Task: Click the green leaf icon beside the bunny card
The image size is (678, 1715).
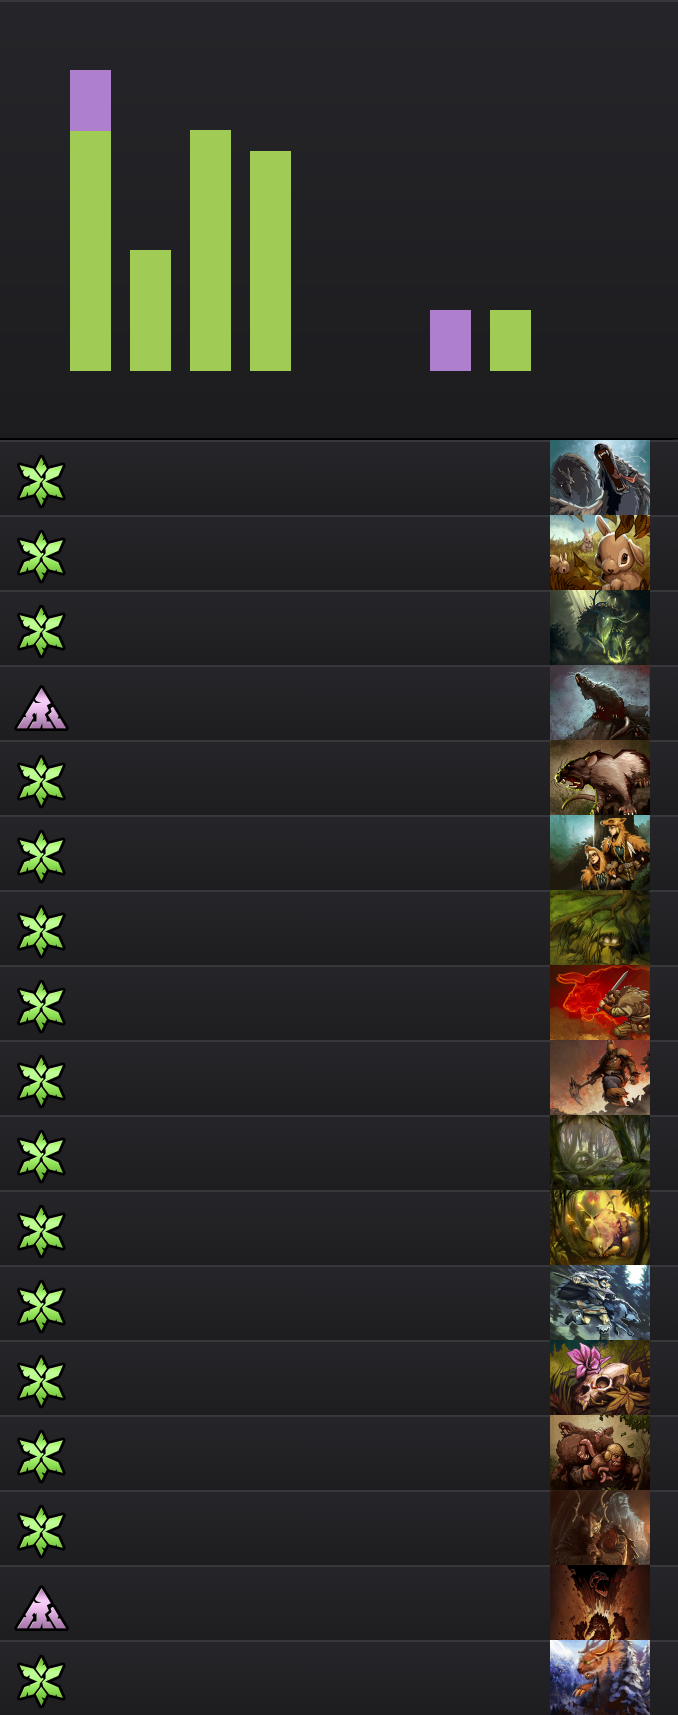Action: click(x=41, y=555)
